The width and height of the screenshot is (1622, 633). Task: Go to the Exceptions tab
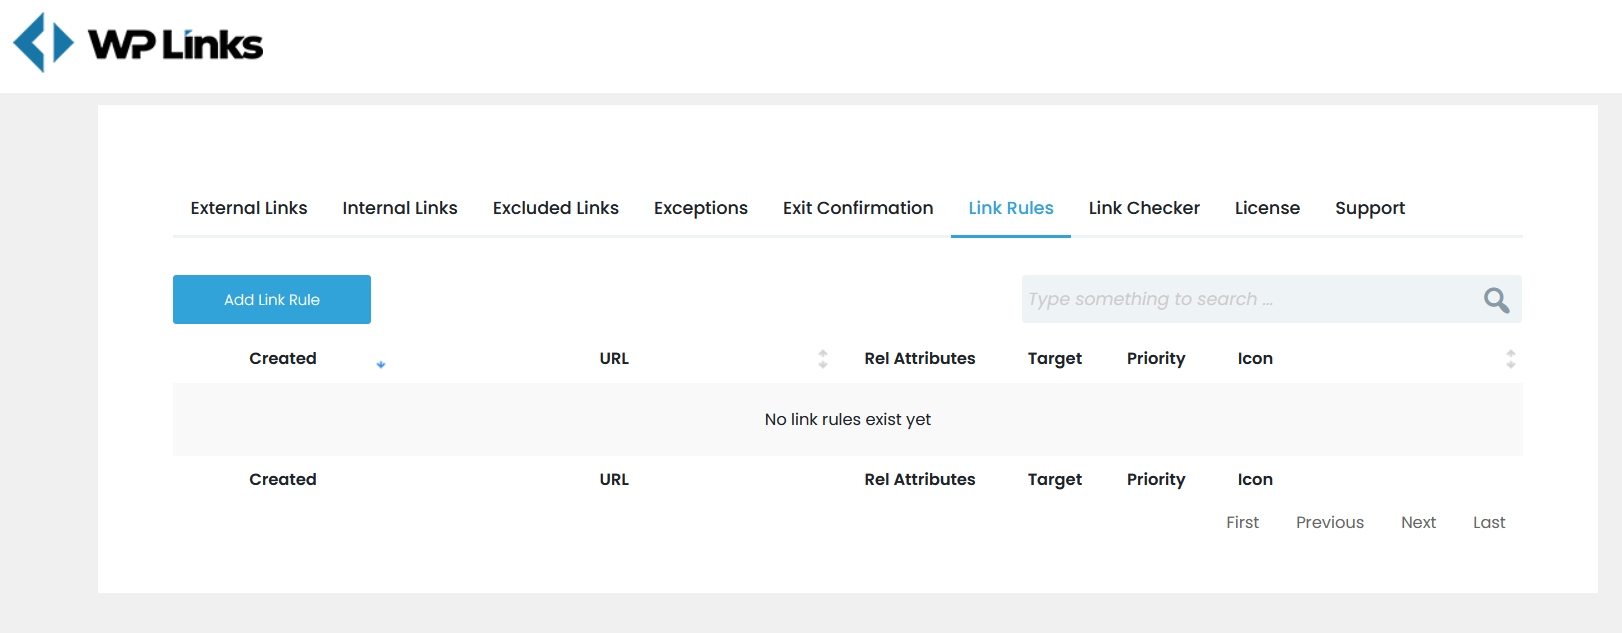click(701, 208)
